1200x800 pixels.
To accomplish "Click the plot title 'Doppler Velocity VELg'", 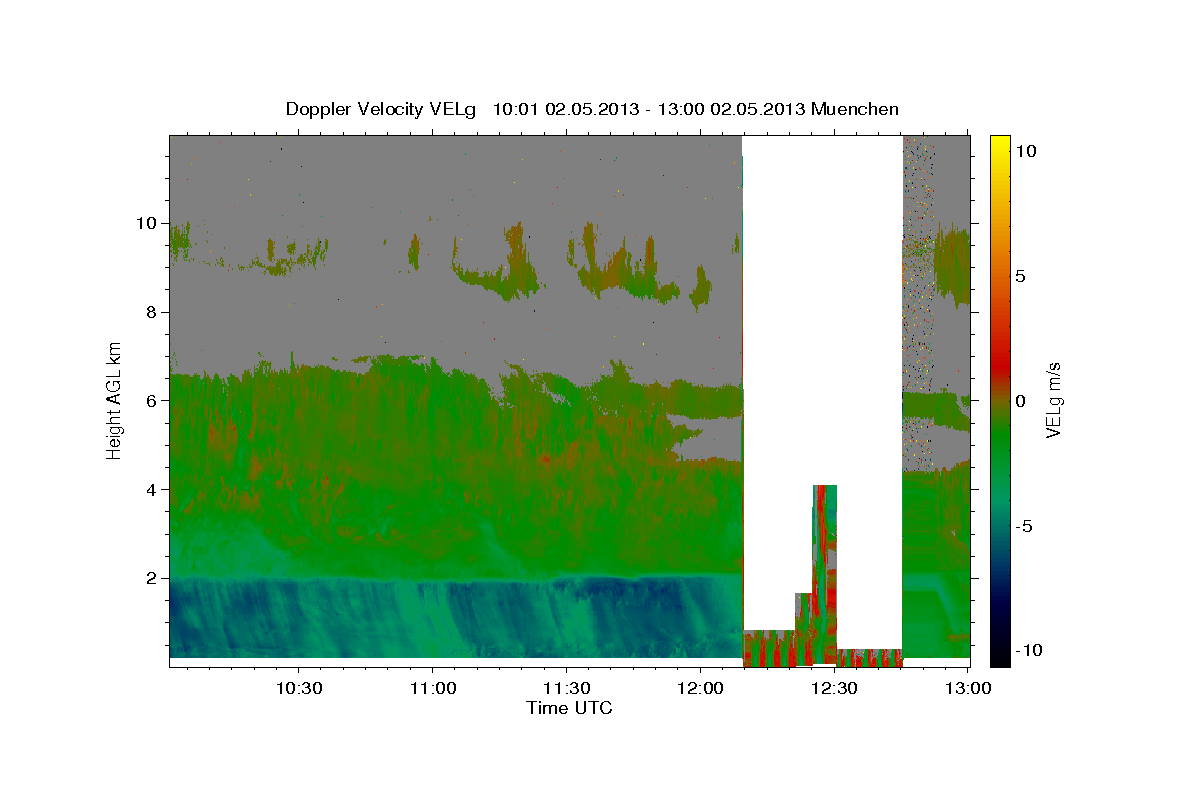I will (x=381, y=109).
